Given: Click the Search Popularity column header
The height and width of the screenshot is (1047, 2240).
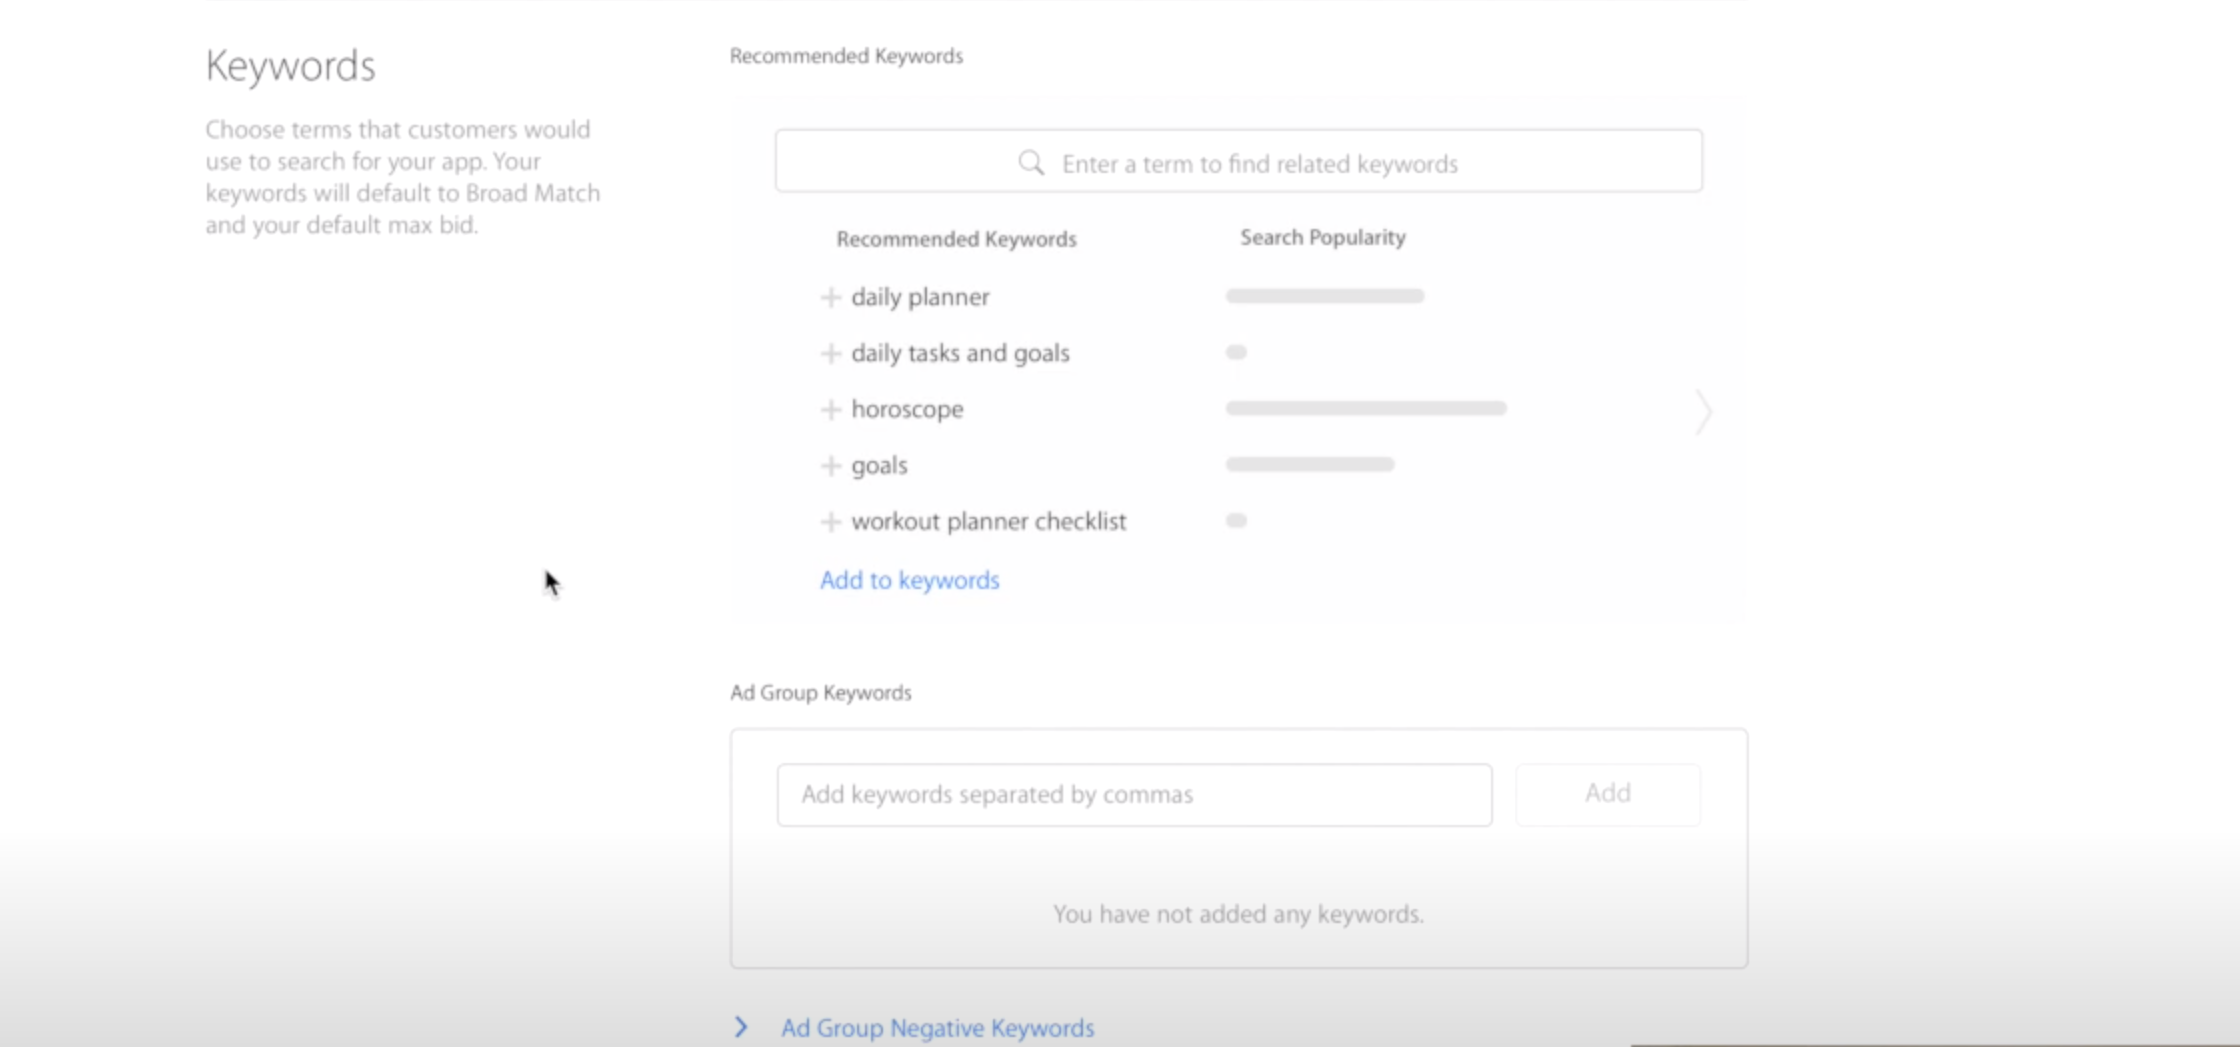Looking at the screenshot, I should (x=1322, y=237).
